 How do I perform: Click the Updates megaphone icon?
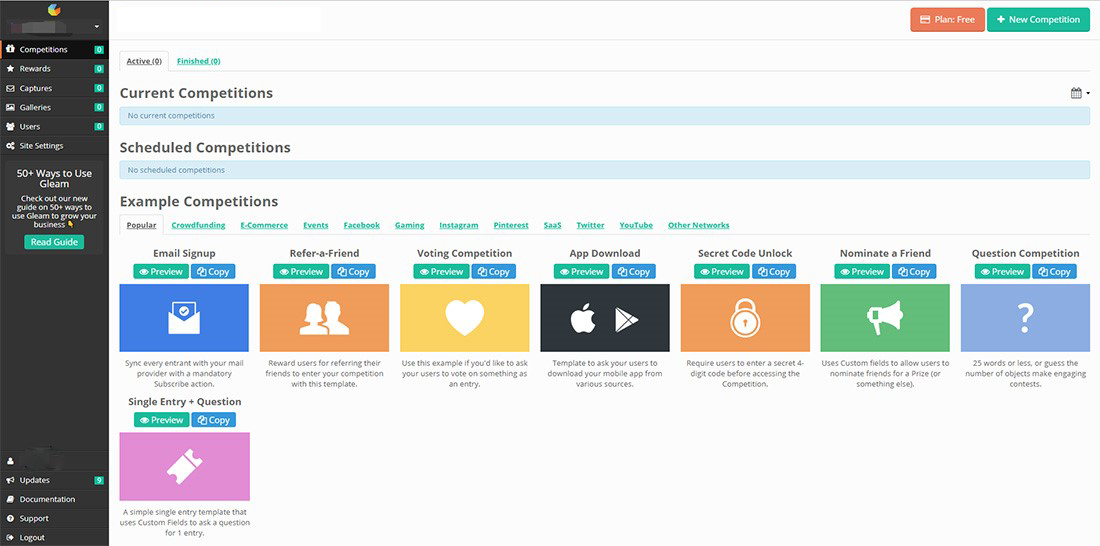pos(10,480)
